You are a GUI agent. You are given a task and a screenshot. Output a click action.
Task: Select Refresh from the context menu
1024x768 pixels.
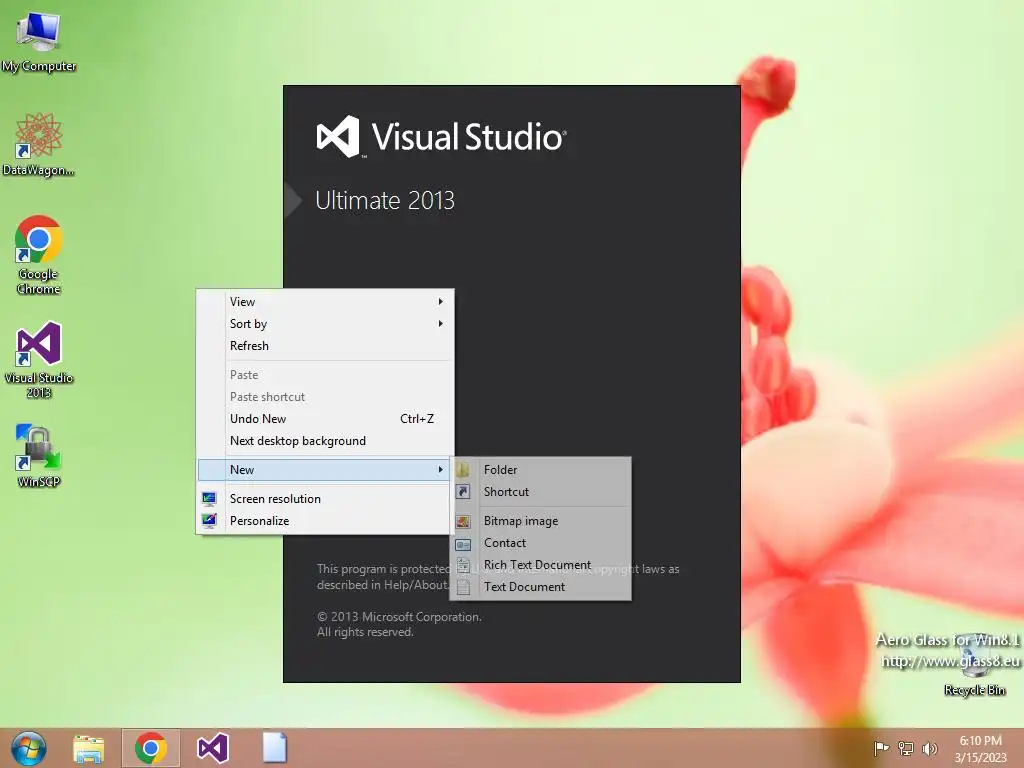coord(325,345)
